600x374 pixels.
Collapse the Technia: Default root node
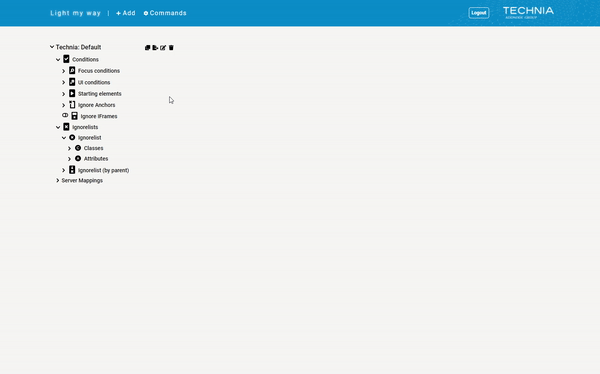(52, 47)
